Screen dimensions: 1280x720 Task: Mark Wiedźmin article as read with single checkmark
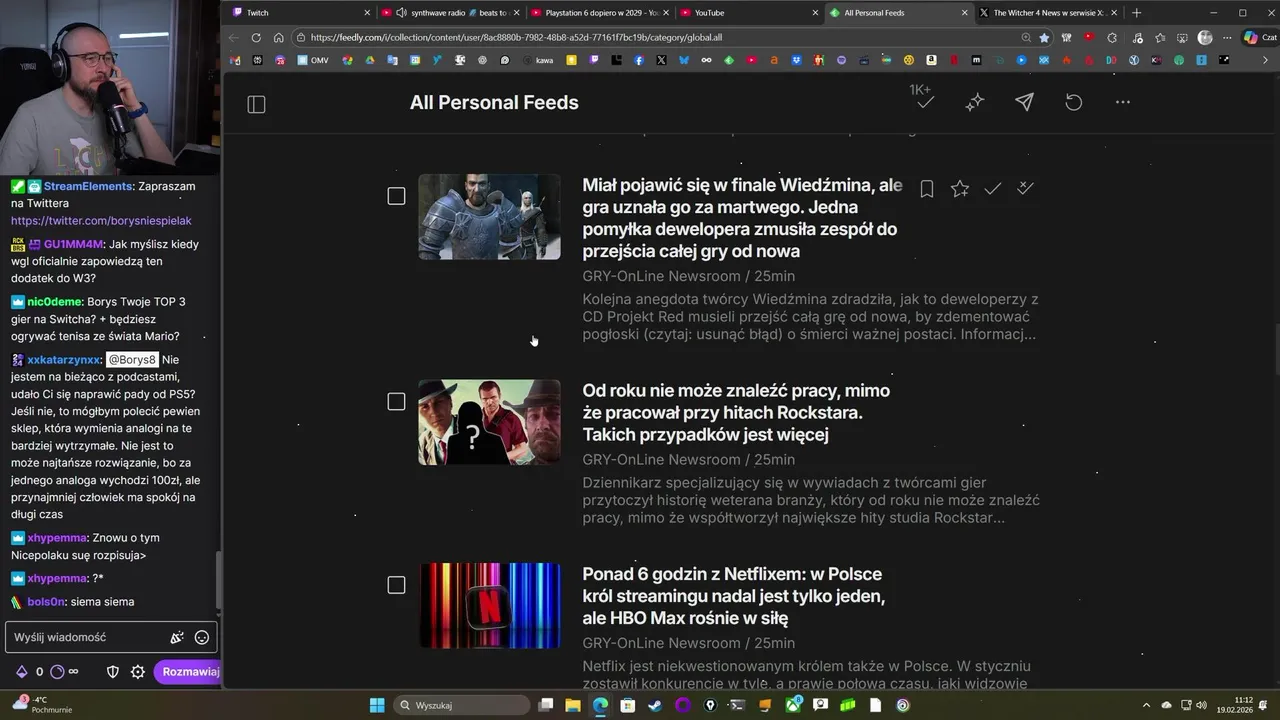[993, 189]
